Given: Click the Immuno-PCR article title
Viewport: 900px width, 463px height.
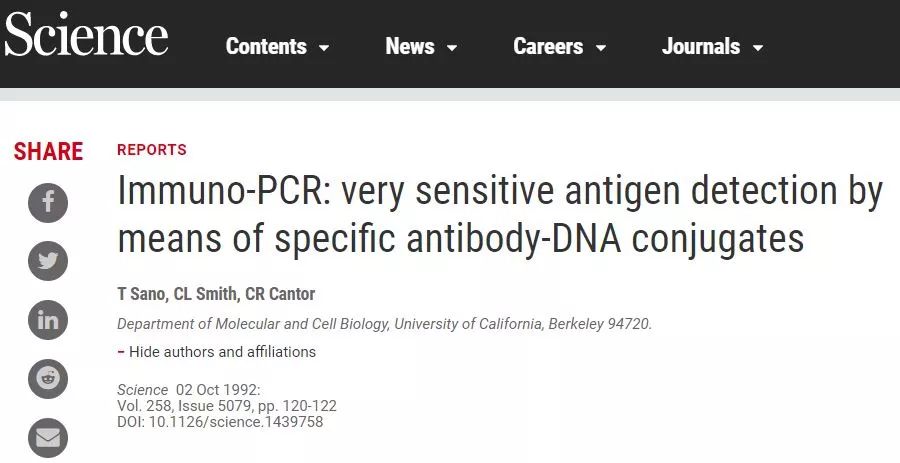Looking at the screenshot, I should (x=499, y=215).
